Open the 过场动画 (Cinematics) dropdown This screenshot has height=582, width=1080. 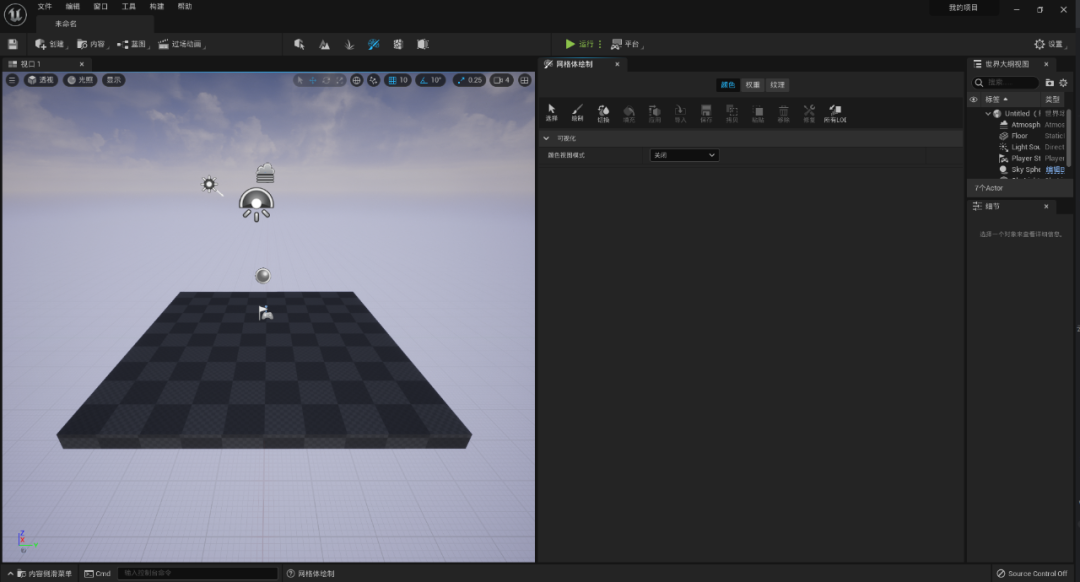coord(182,44)
